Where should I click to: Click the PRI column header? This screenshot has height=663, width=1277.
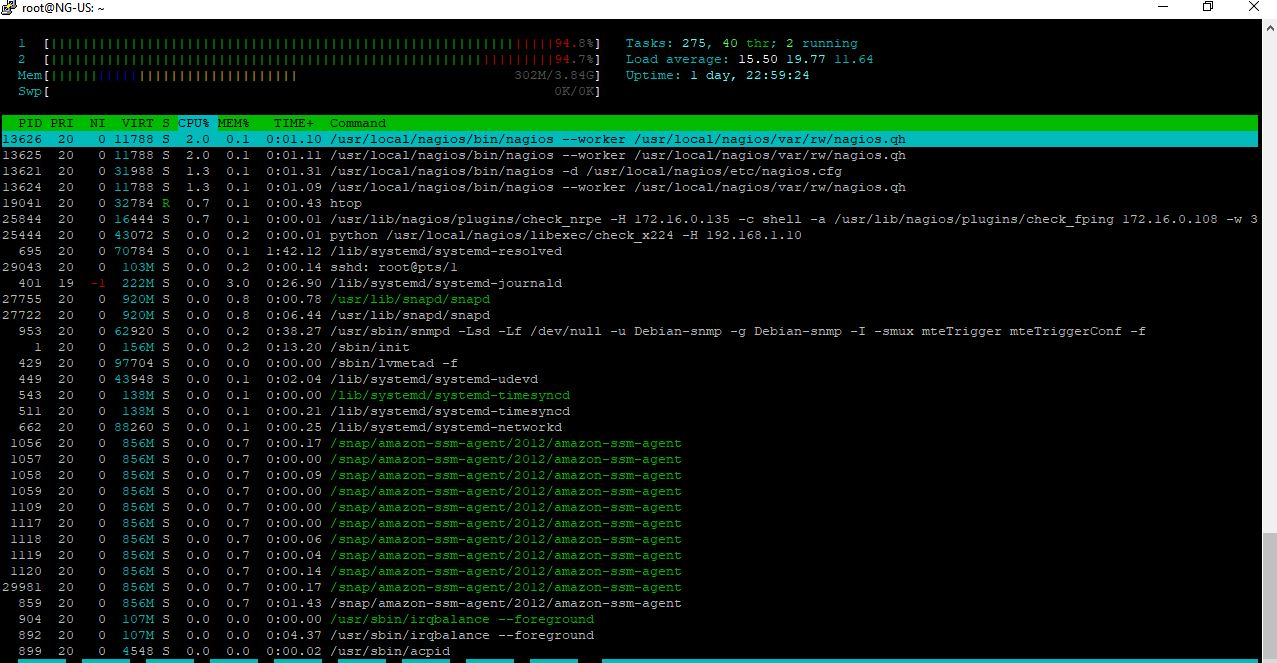(x=61, y=123)
